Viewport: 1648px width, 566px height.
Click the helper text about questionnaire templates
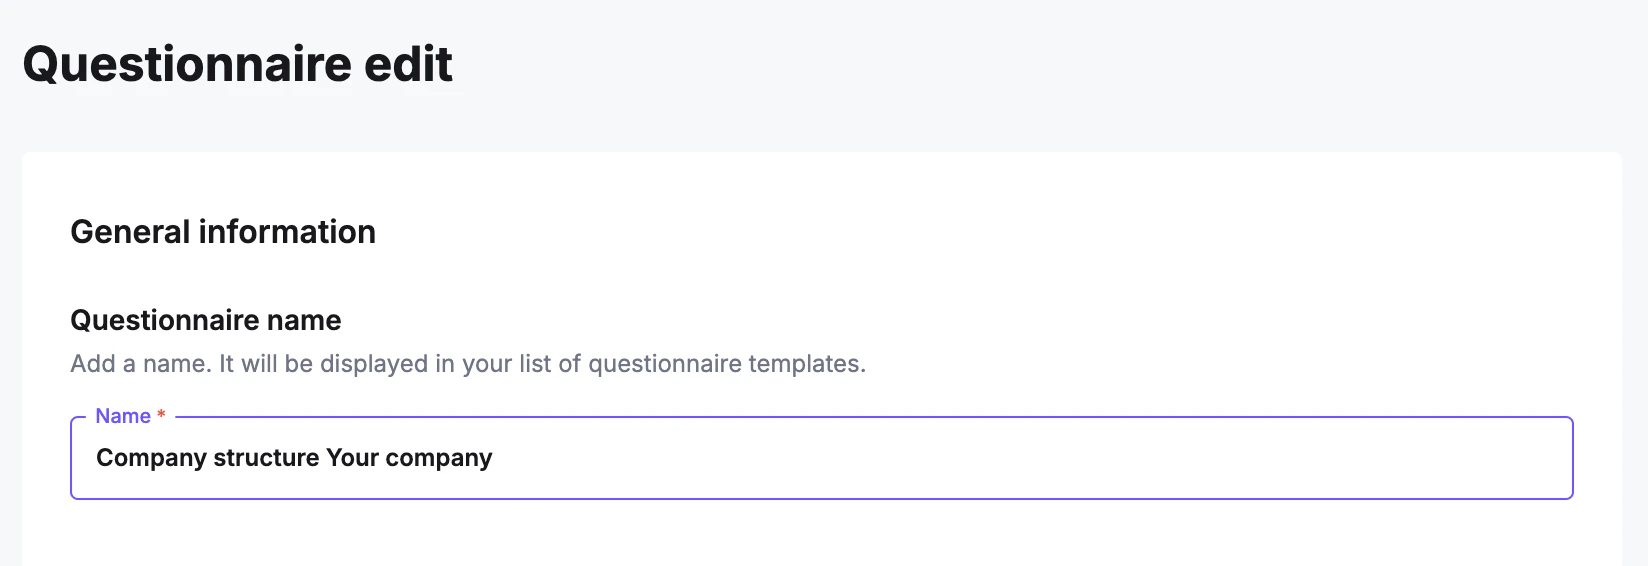pos(467,363)
